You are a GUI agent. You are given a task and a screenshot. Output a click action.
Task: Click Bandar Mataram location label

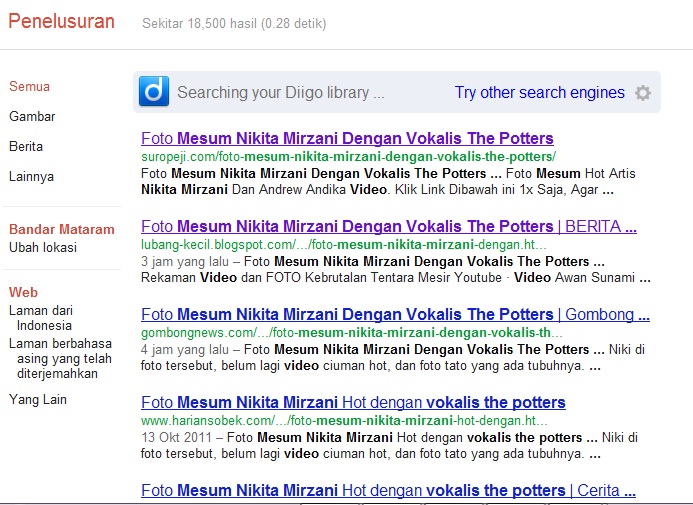point(61,229)
